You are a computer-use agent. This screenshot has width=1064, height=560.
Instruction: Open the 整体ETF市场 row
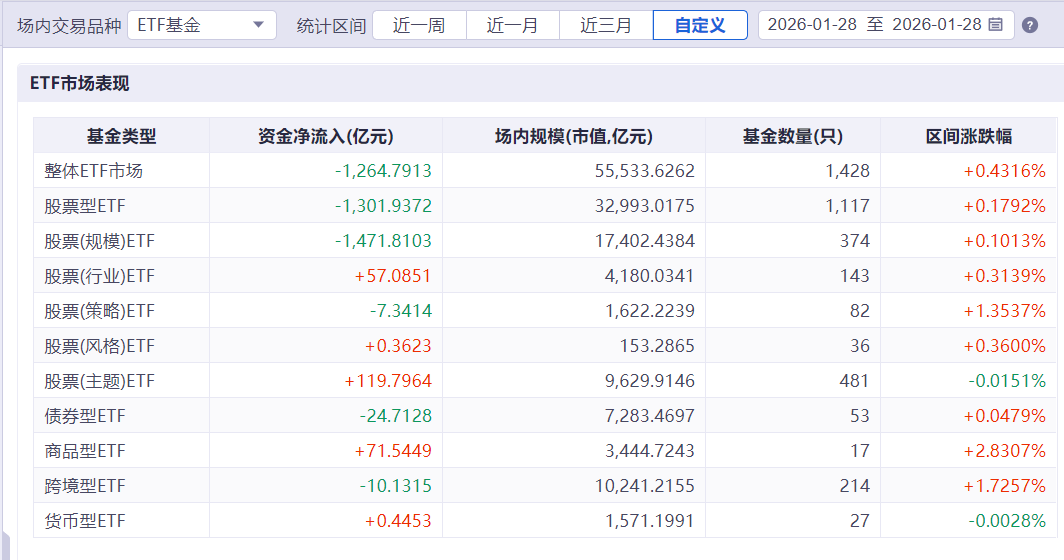(545, 170)
